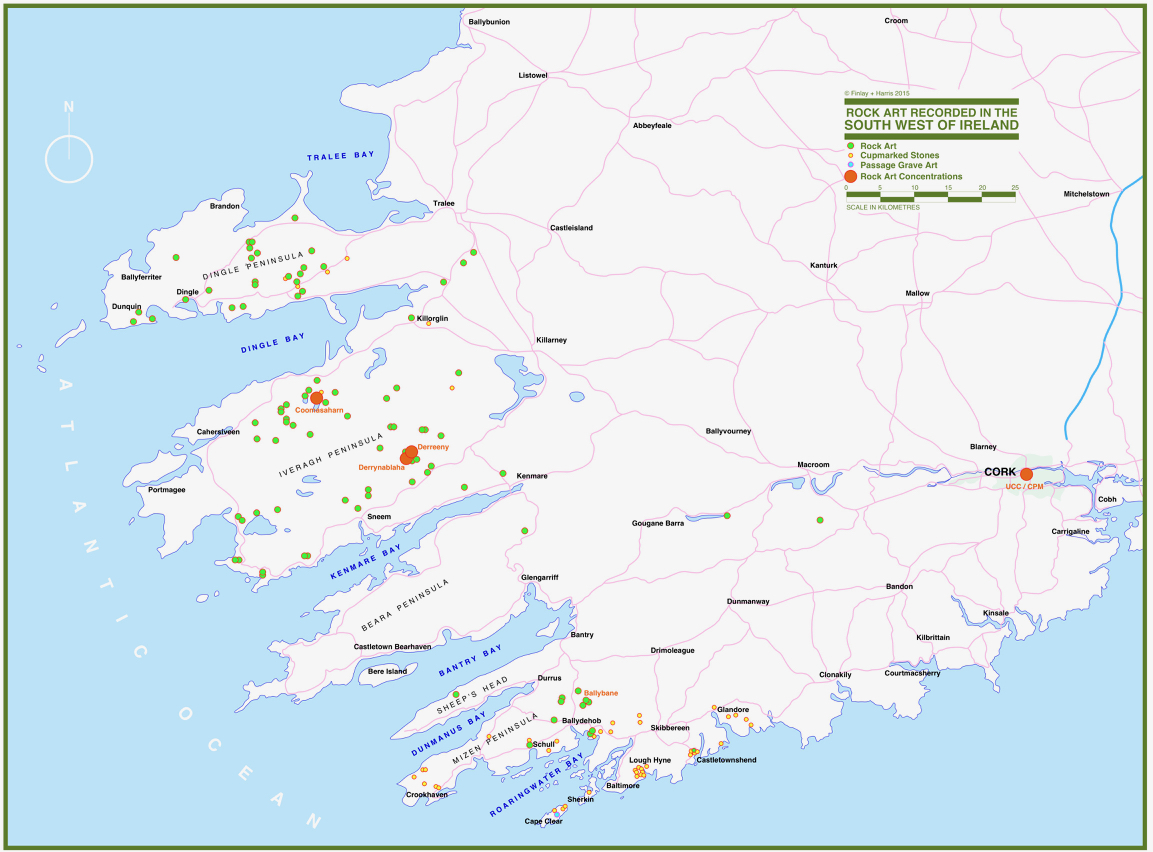
Task: Click the green marker next to Killorglin
Action: tap(411, 318)
